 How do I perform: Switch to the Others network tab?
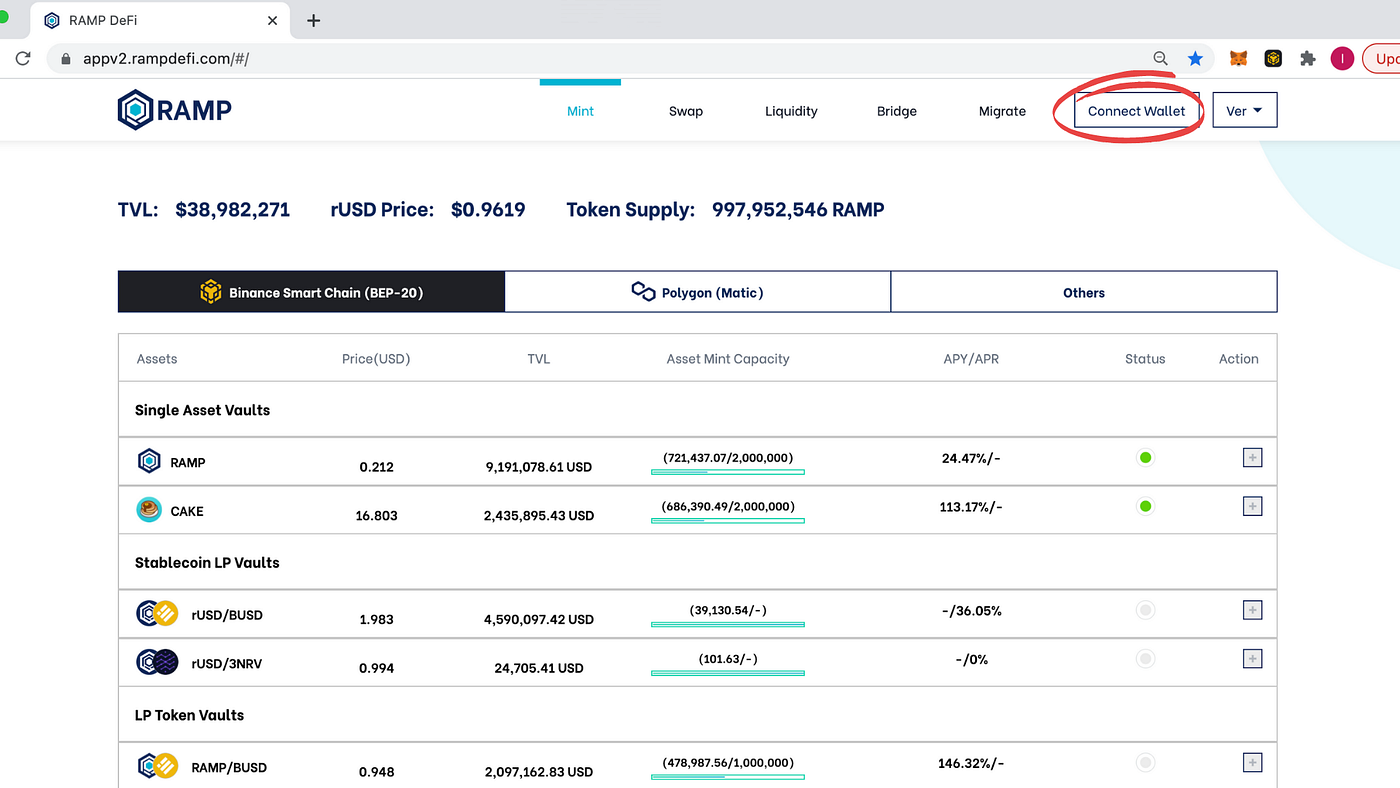[x=1084, y=292]
